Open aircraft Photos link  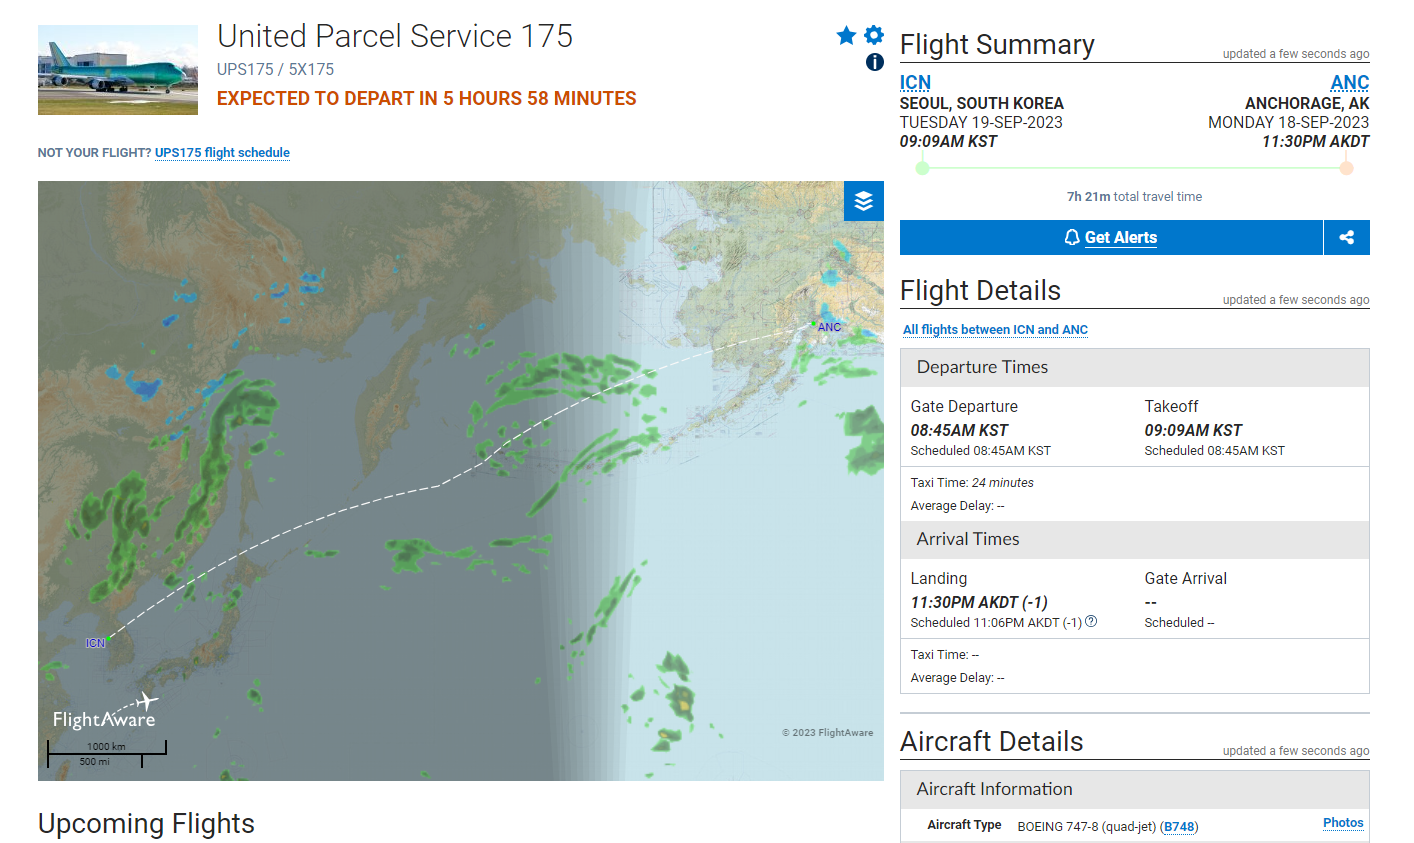pos(1343,823)
